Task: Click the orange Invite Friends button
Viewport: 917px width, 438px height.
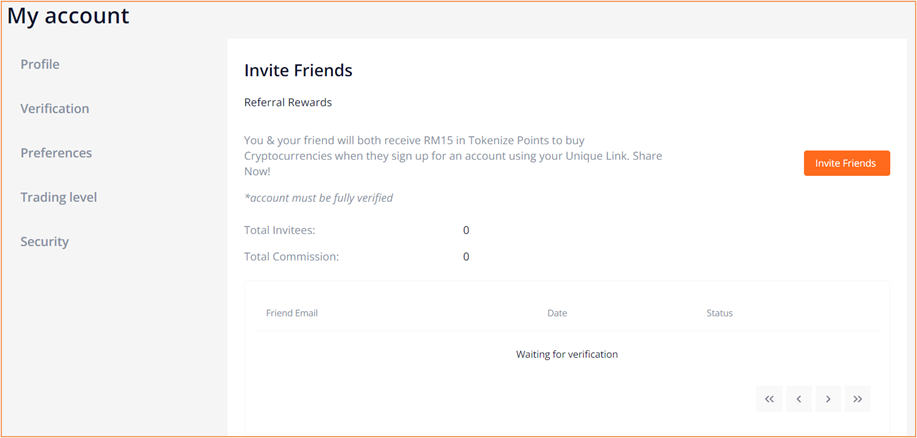Action: (x=847, y=163)
